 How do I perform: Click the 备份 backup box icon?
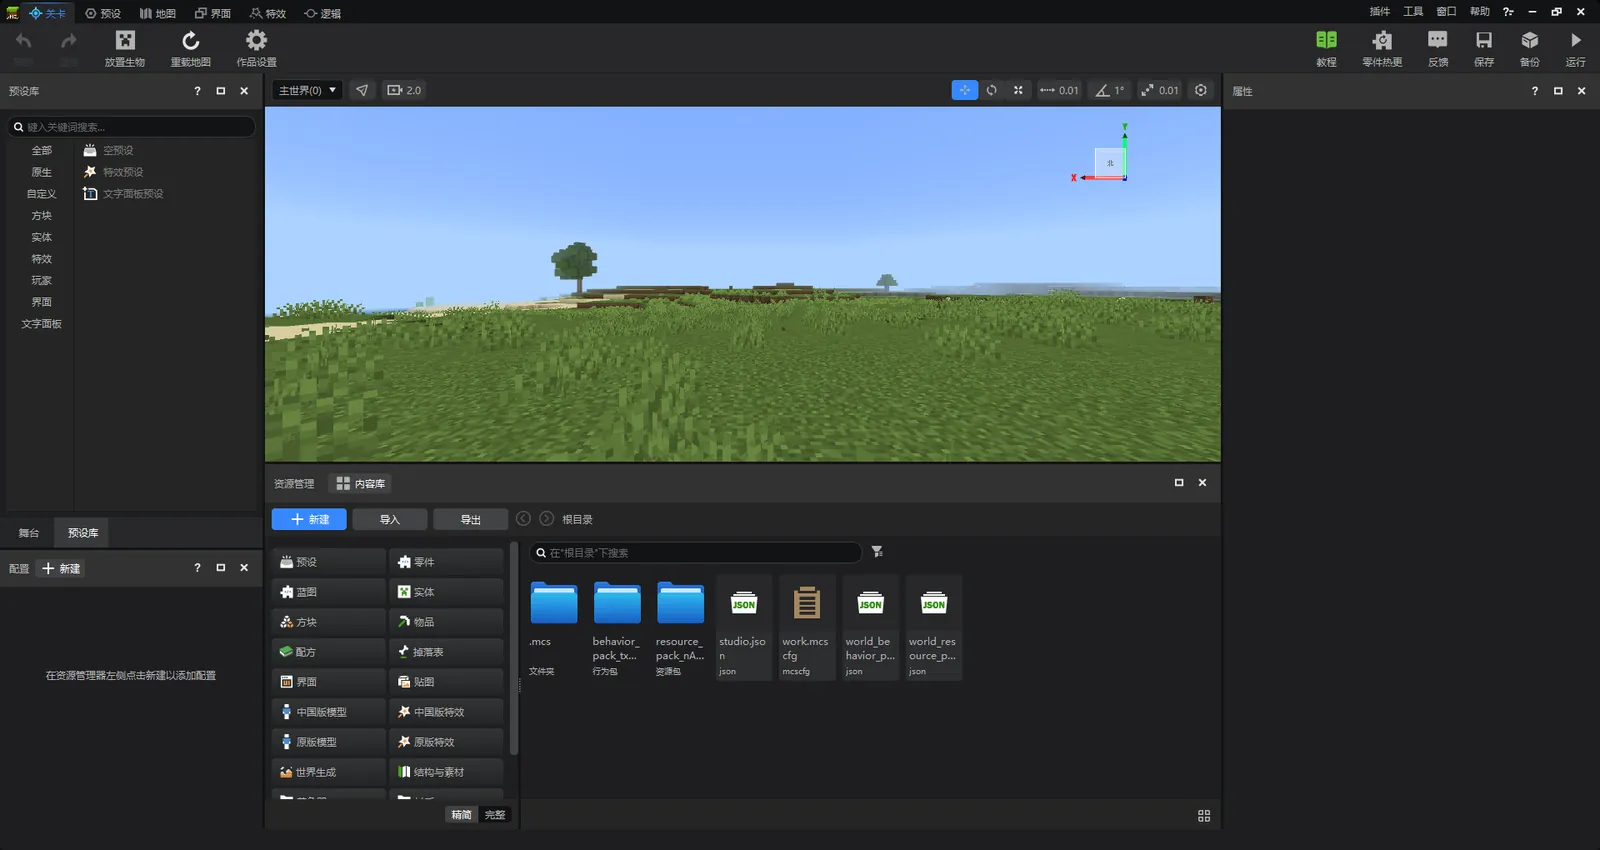click(x=1530, y=41)
